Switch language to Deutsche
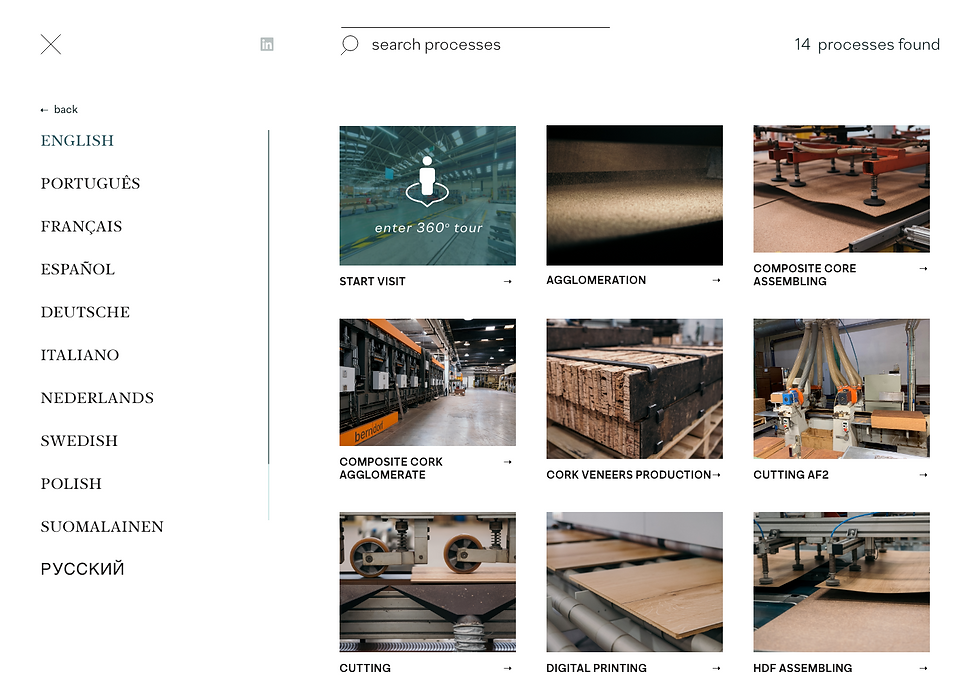Viewport: 980px width, 687px height. 85,312
